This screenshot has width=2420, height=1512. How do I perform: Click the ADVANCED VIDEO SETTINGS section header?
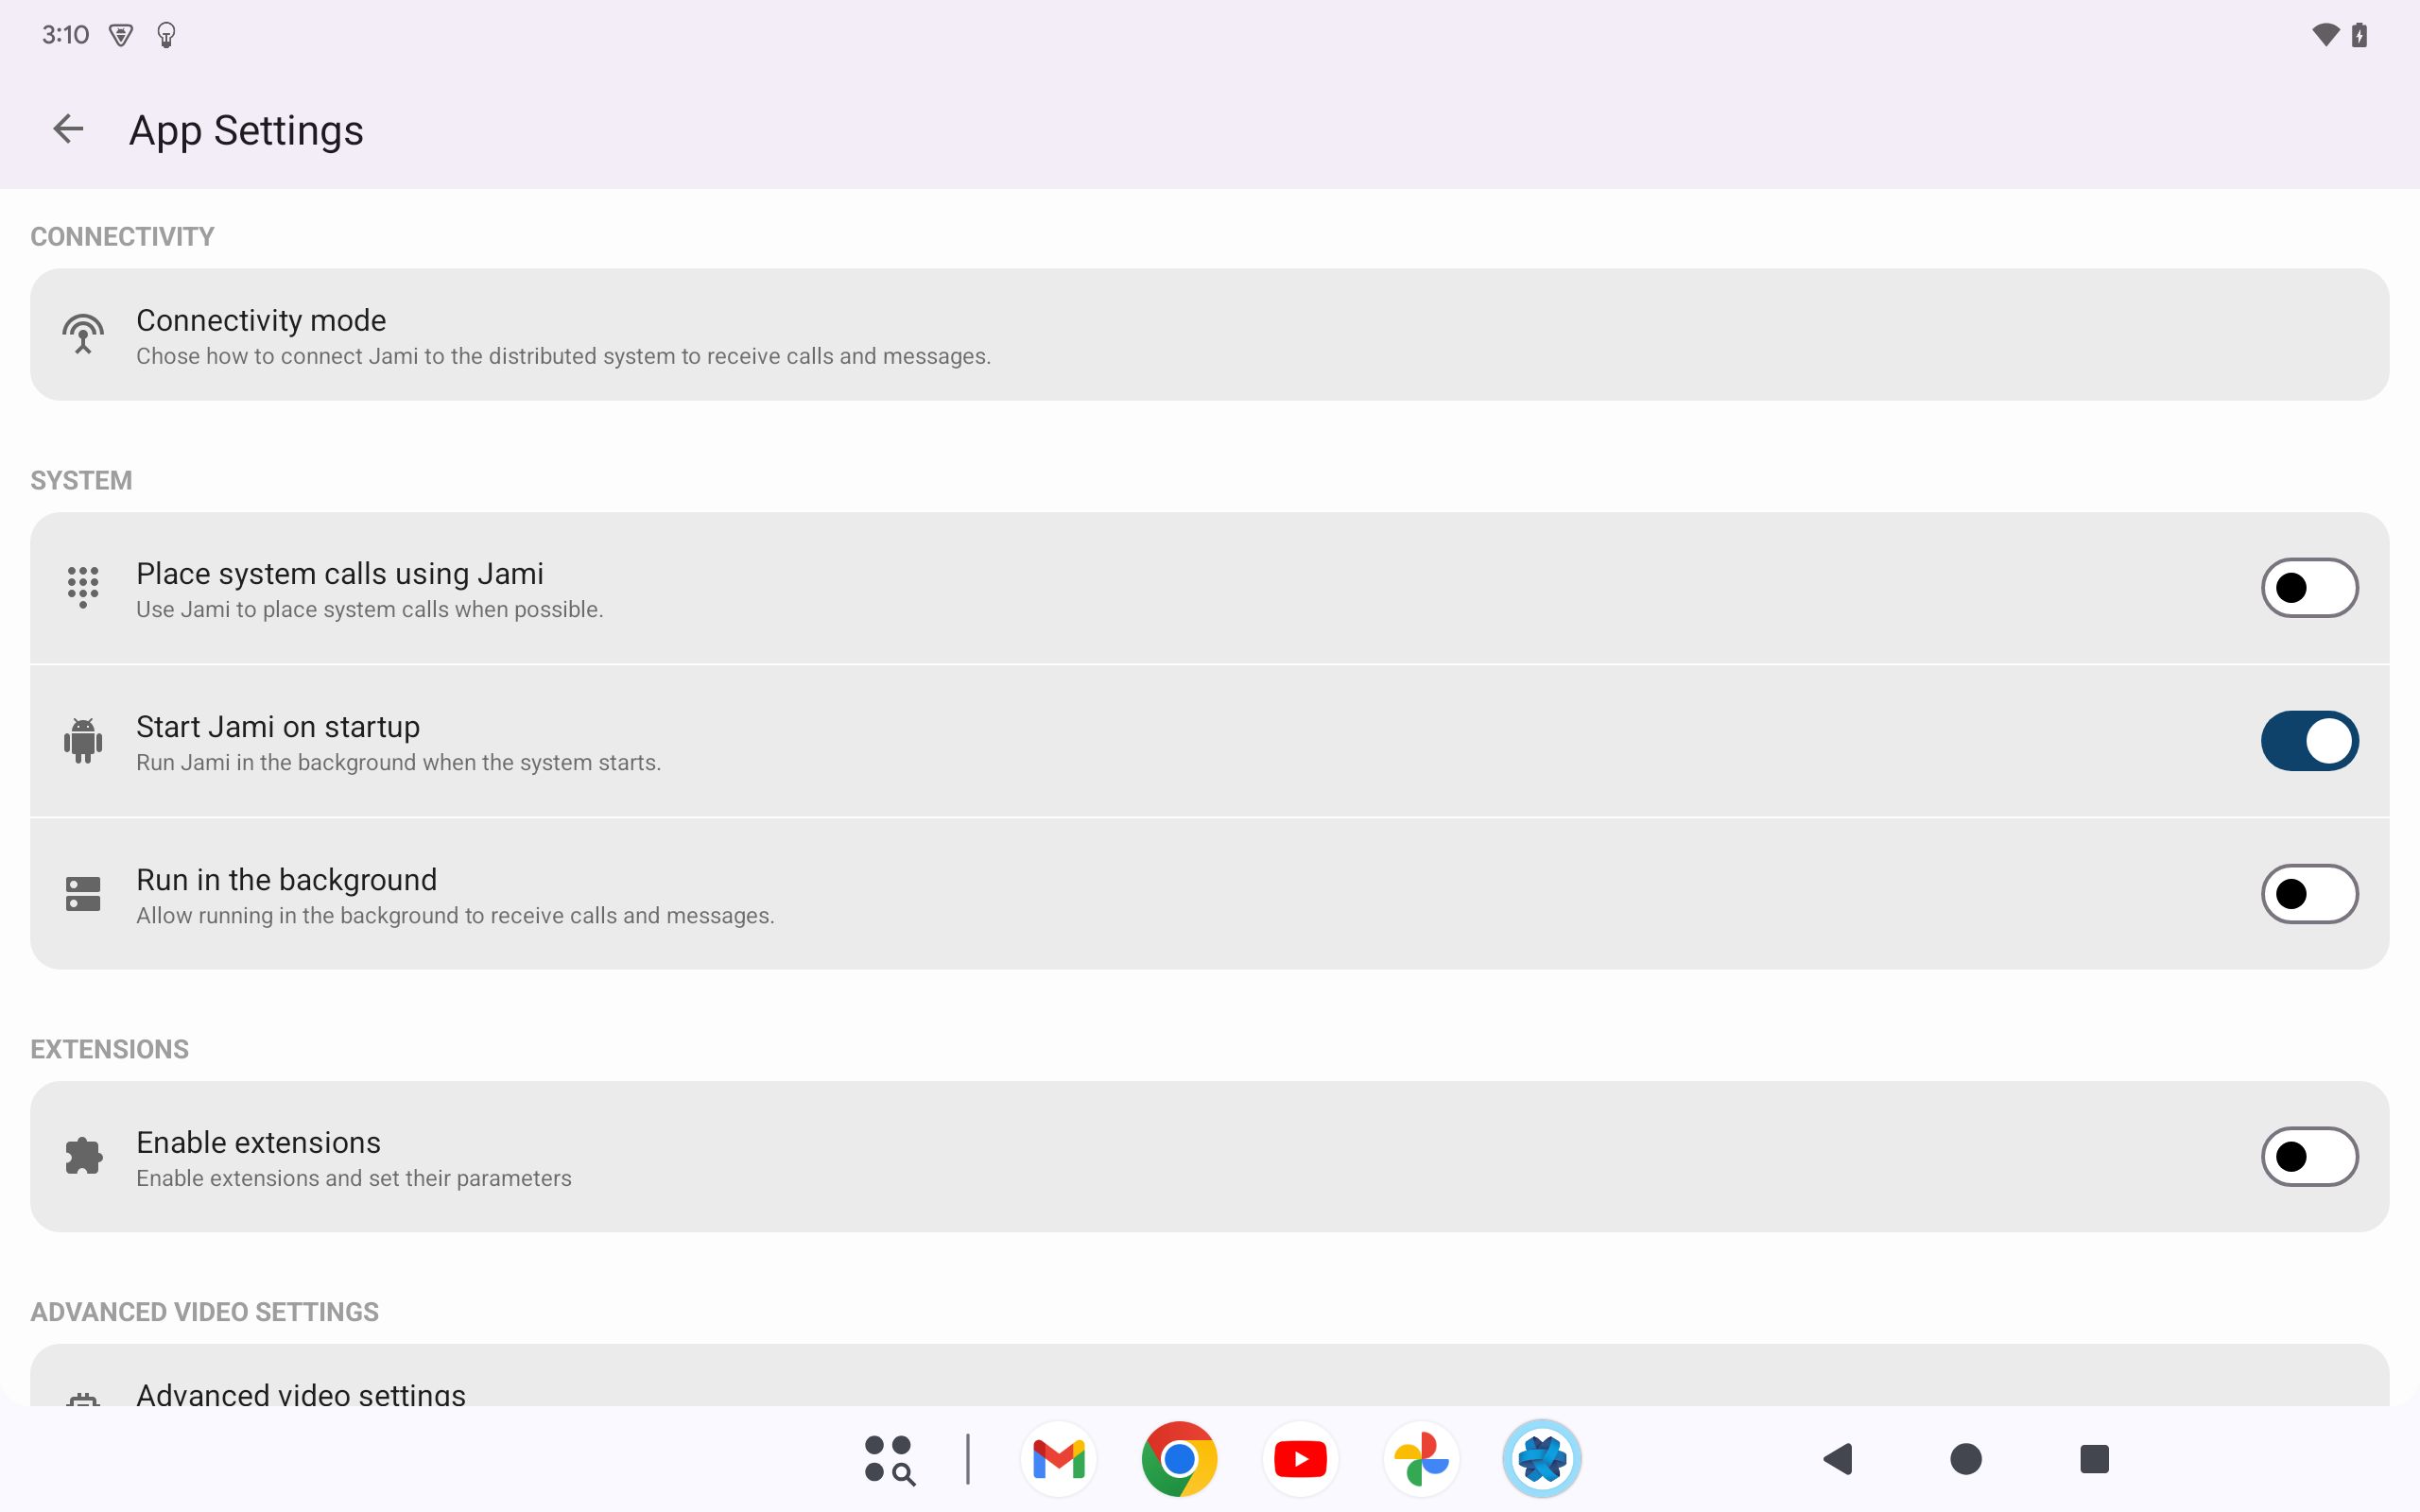coord(204,1313)
